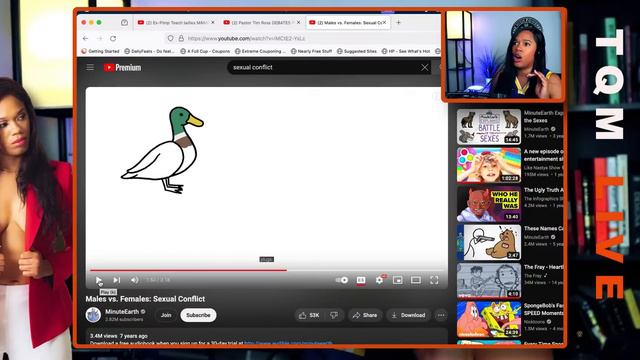Screen dimensions: 640x360
Task: Share the Sexual Conflict video
Action: click(365, 315)
